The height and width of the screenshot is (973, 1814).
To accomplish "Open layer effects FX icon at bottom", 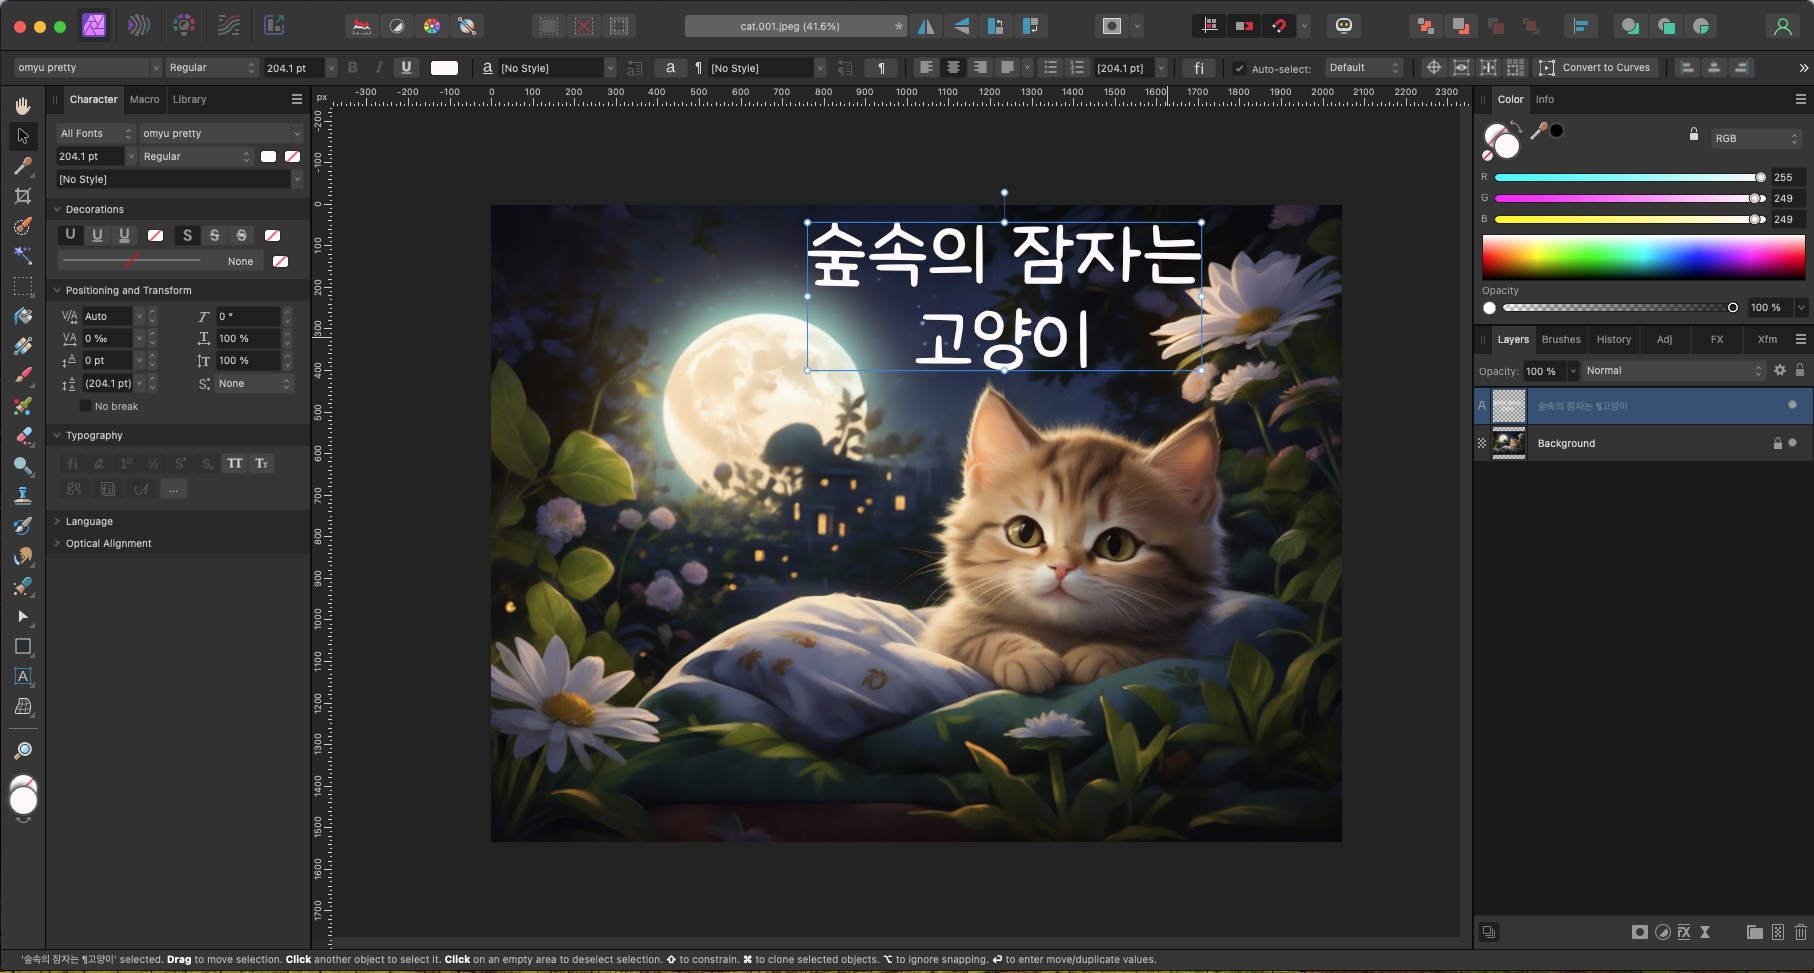I will click(x=1684, y=932).
